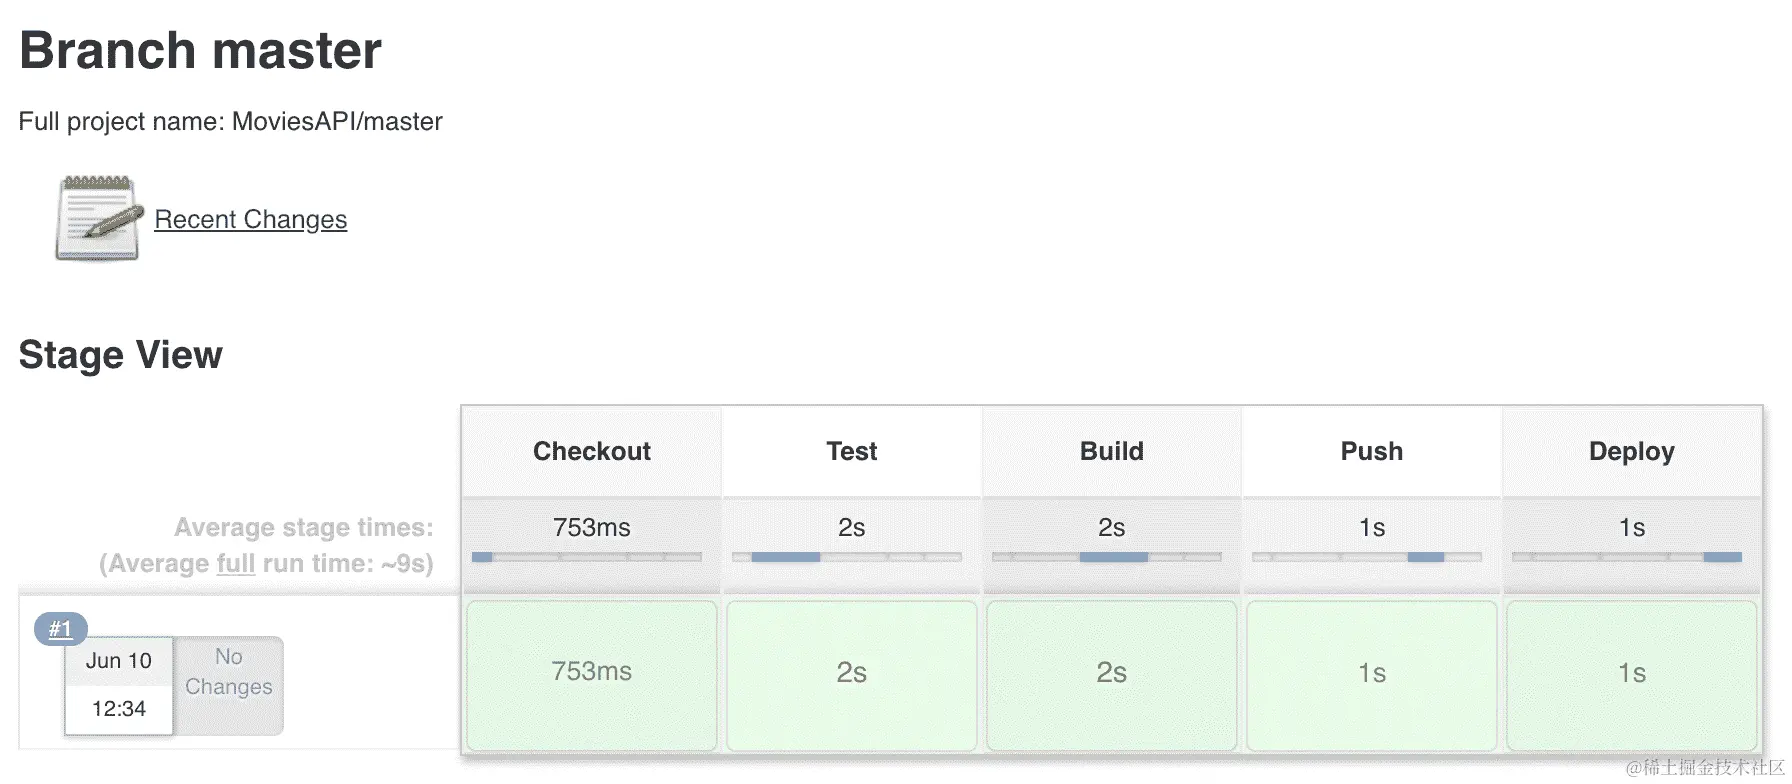Click the Recent Changes notepad icon
1792x784 pixels.
click(97, 219)
